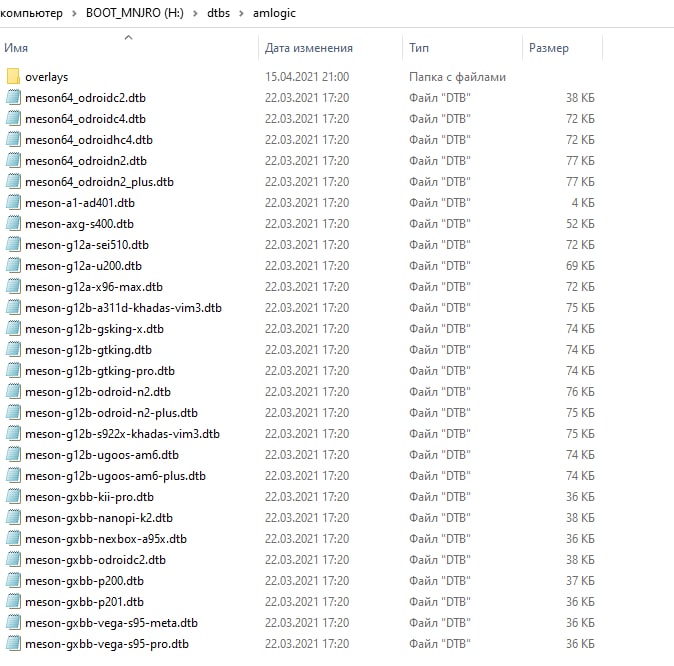Image resolution: width=674 pixels, height=666 pixels.
Task: Select icon of meson64_odroidc4.dtb
Action: (13, 119)
